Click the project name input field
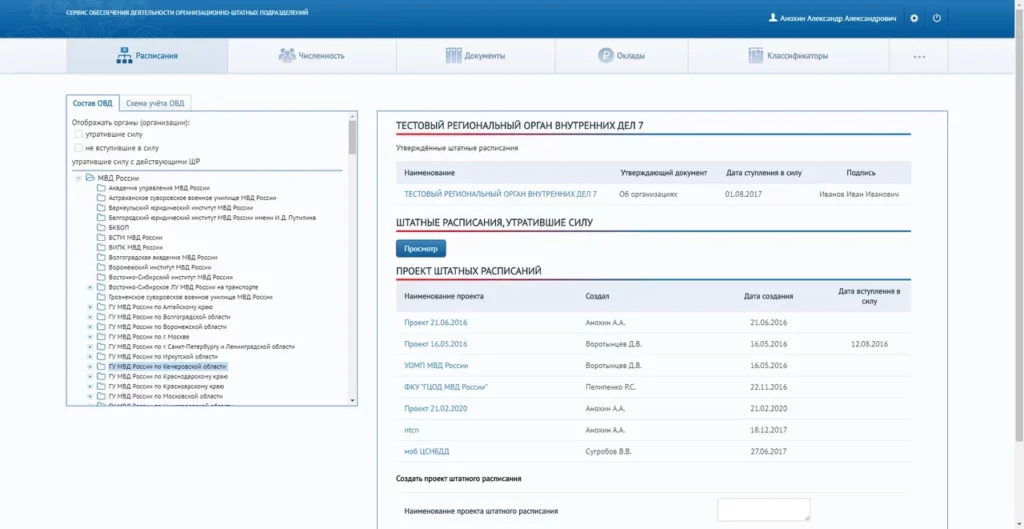1024x529 pixels. [764, 510]
